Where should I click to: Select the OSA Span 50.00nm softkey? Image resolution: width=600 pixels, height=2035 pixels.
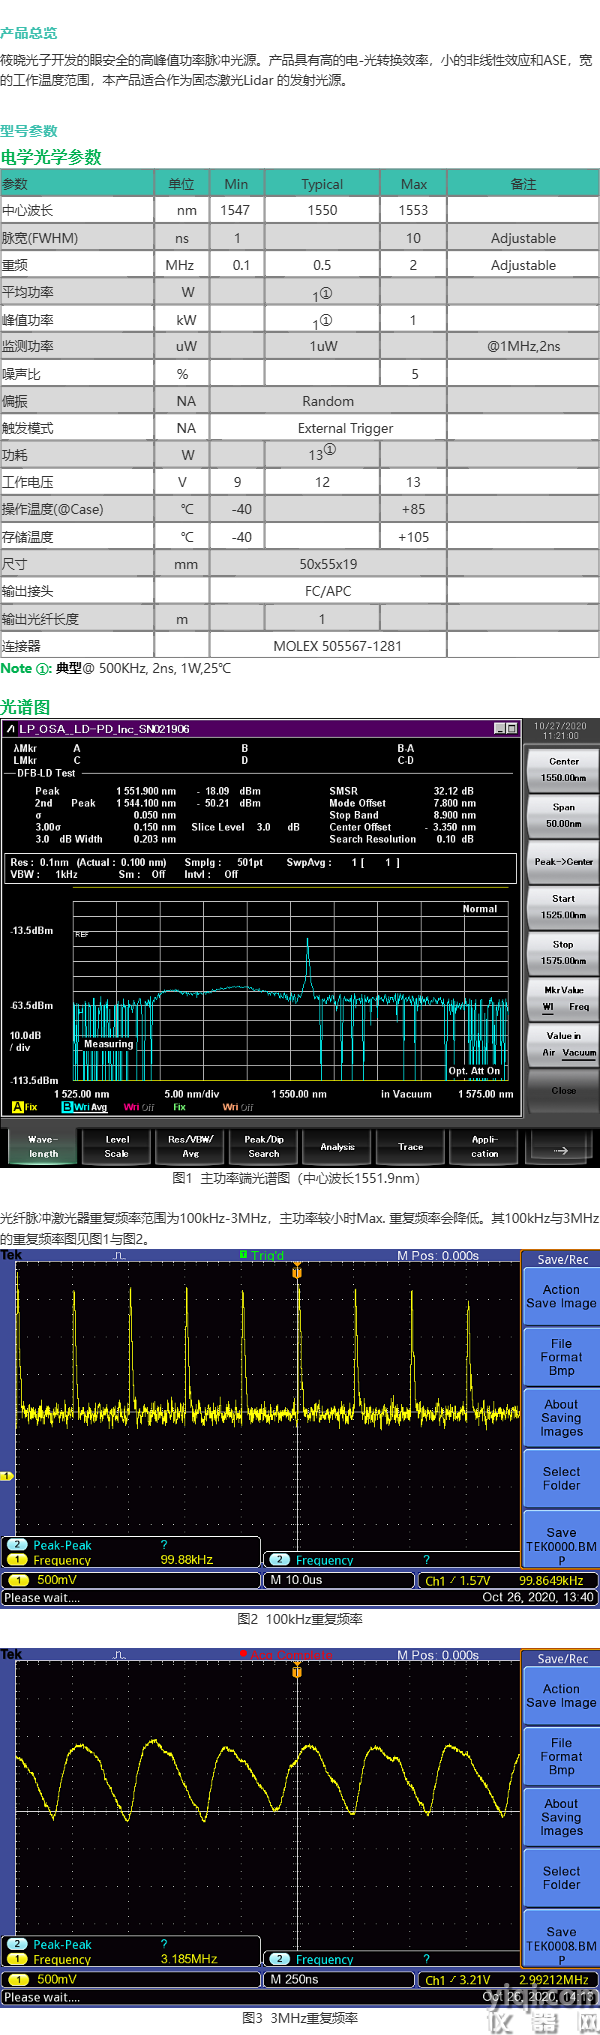tap(563, 815)
